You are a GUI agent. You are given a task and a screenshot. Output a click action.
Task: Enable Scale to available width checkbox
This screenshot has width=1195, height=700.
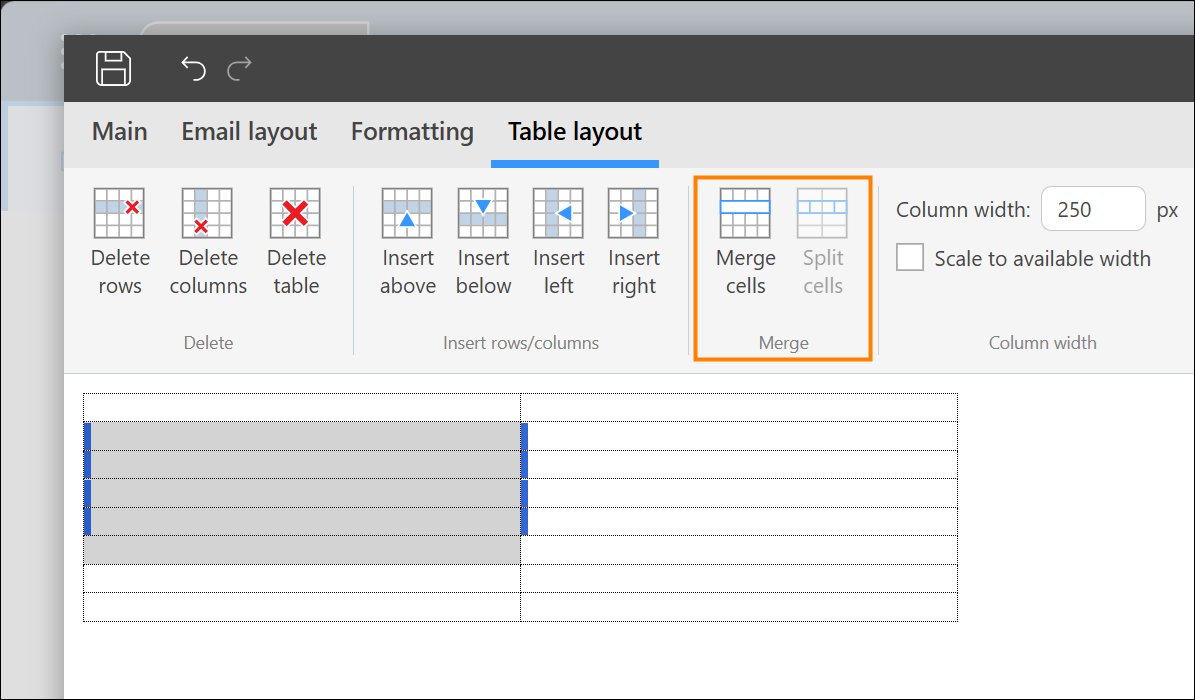[910, 258]
